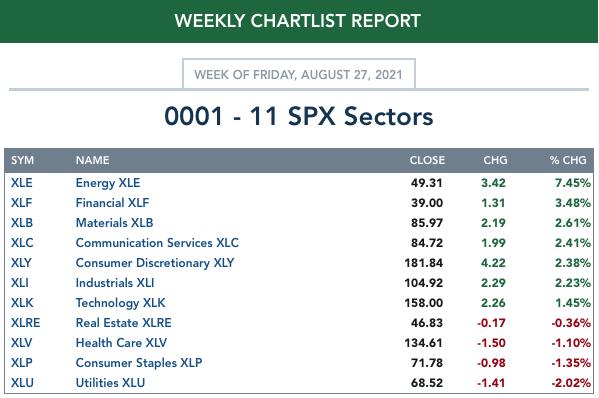Open Consumer Discretionary XLY link
The image size is (599, 398).
pyautogui.click(x=155, y=263)
